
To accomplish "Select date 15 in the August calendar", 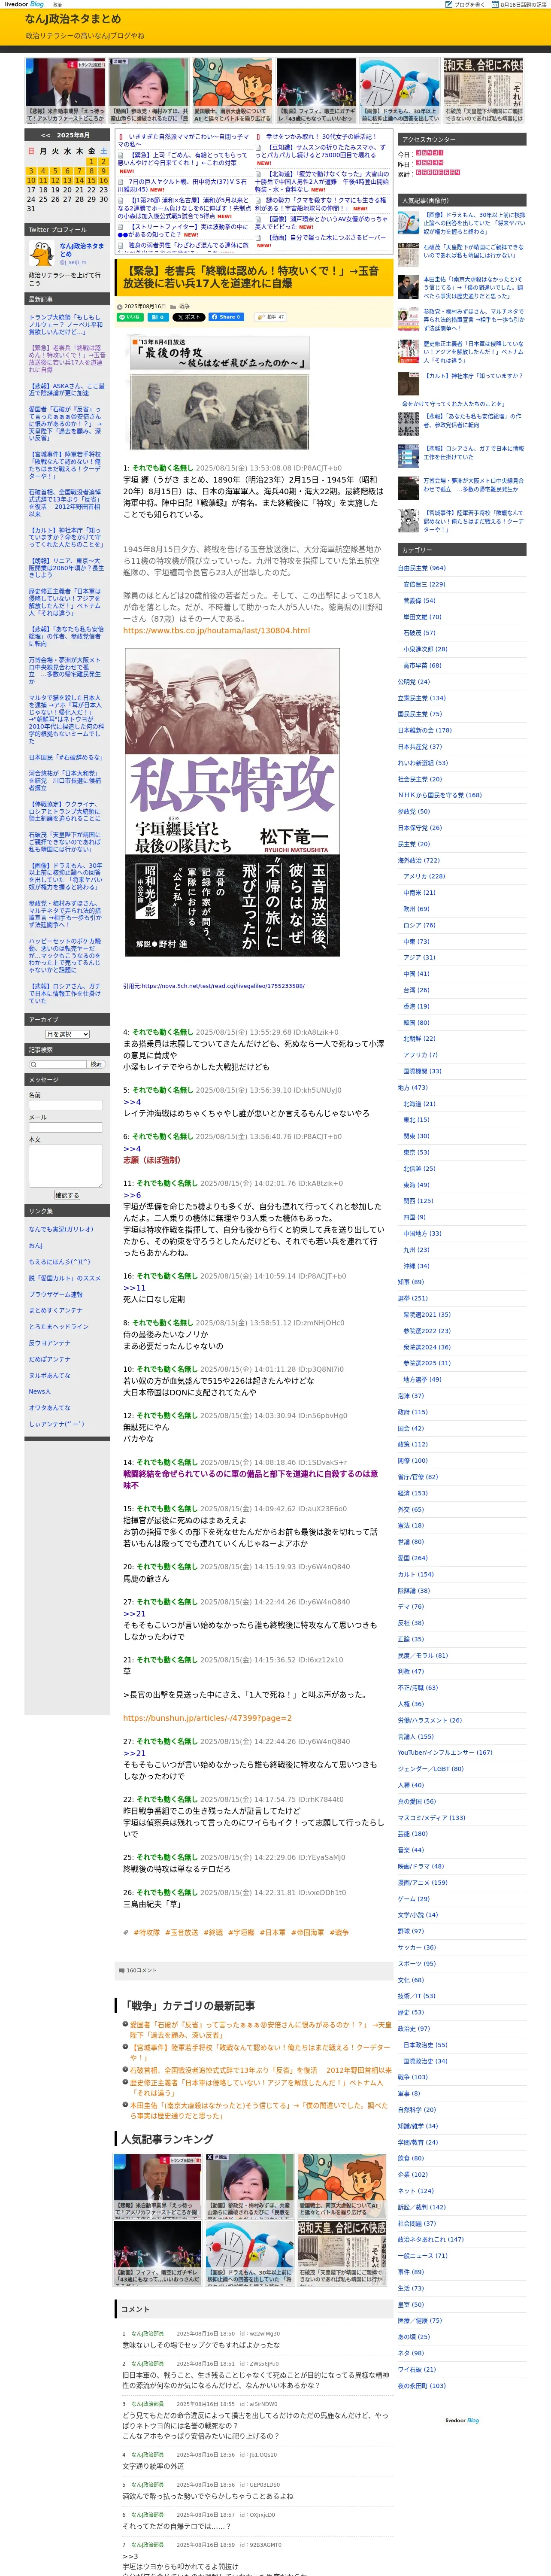I will pyautogui.click(x=92, y=181).
